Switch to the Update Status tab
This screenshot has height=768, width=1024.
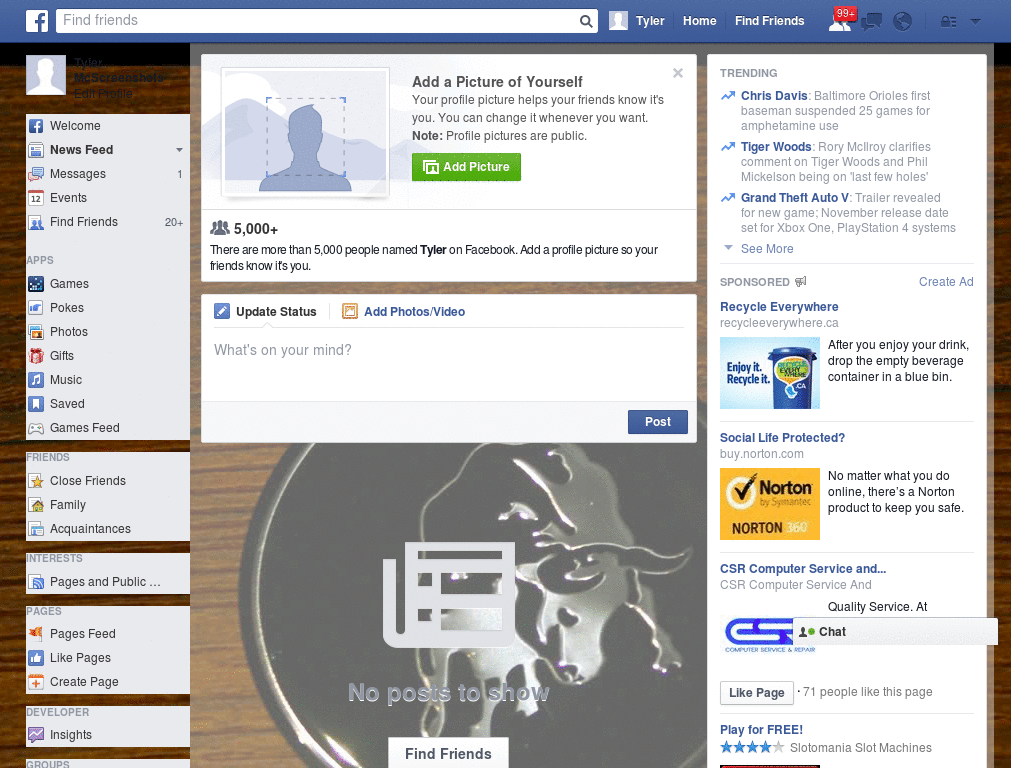click(x=266, y=312)
